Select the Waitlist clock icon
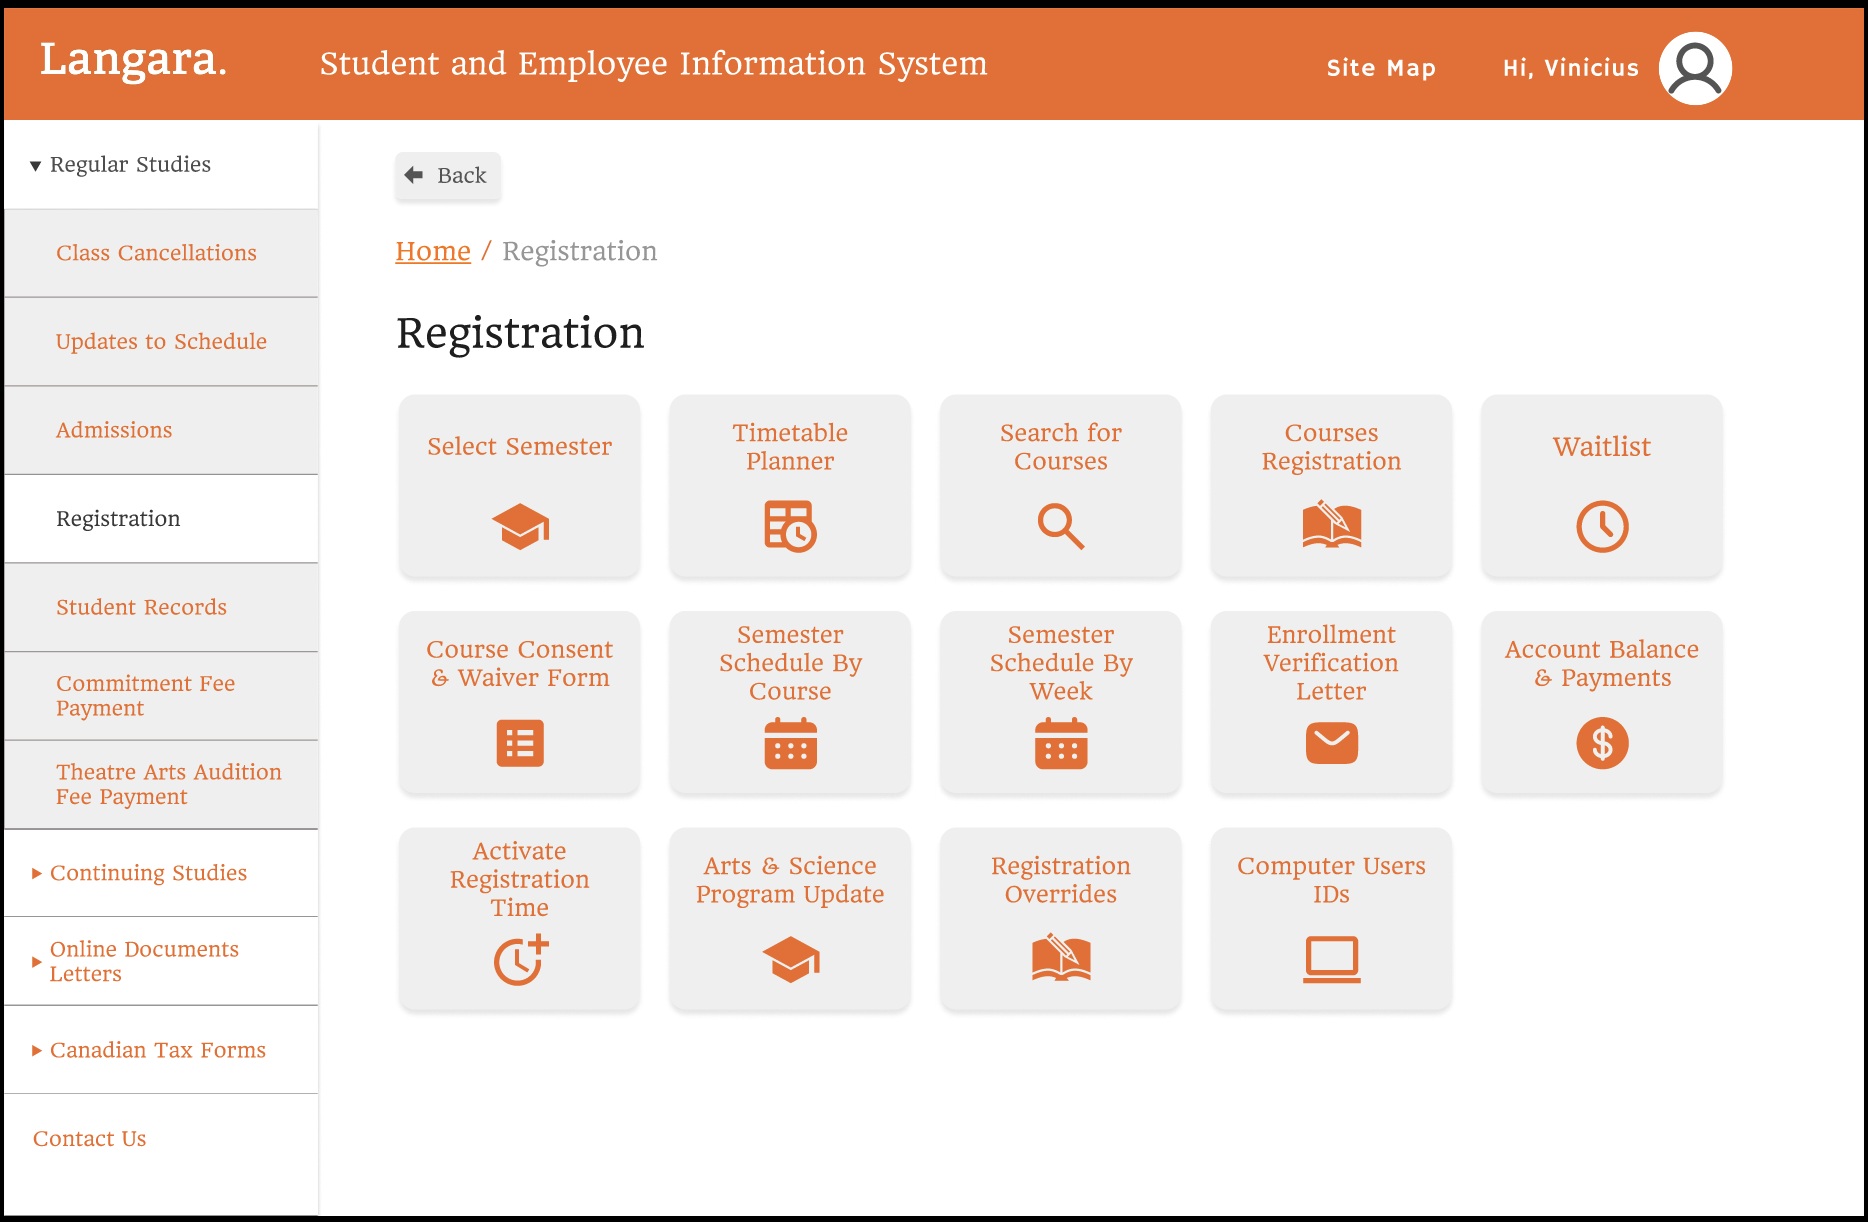The width and height of the screenshot is (1868, 1222). (1601, 526)
